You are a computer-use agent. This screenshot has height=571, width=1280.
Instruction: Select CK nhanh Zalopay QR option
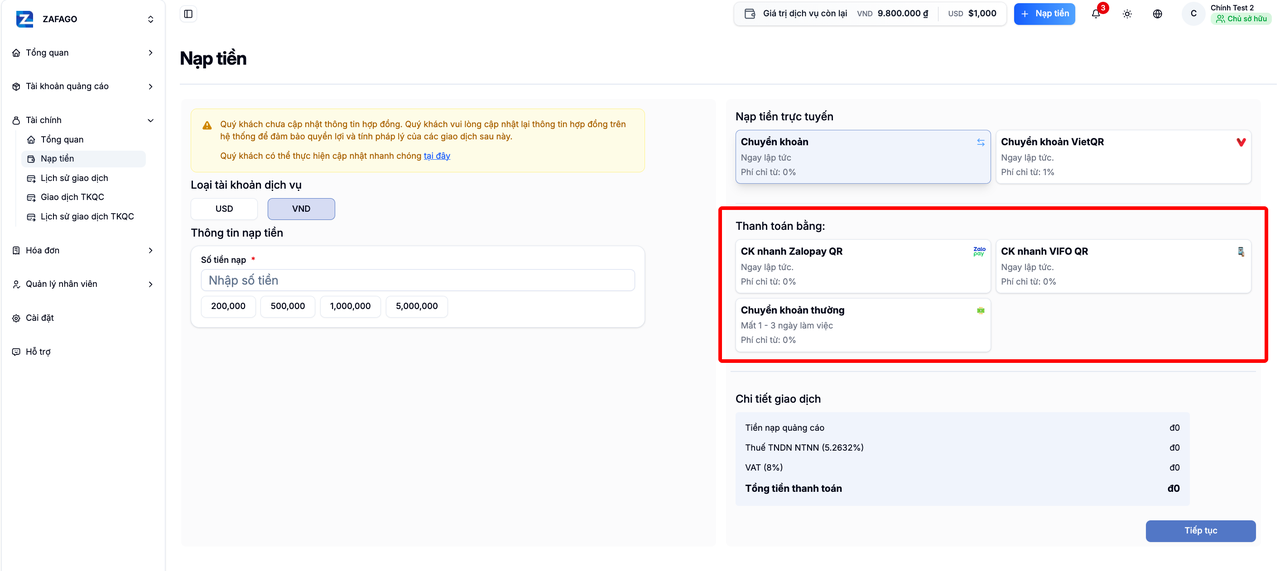coord(863,266)
